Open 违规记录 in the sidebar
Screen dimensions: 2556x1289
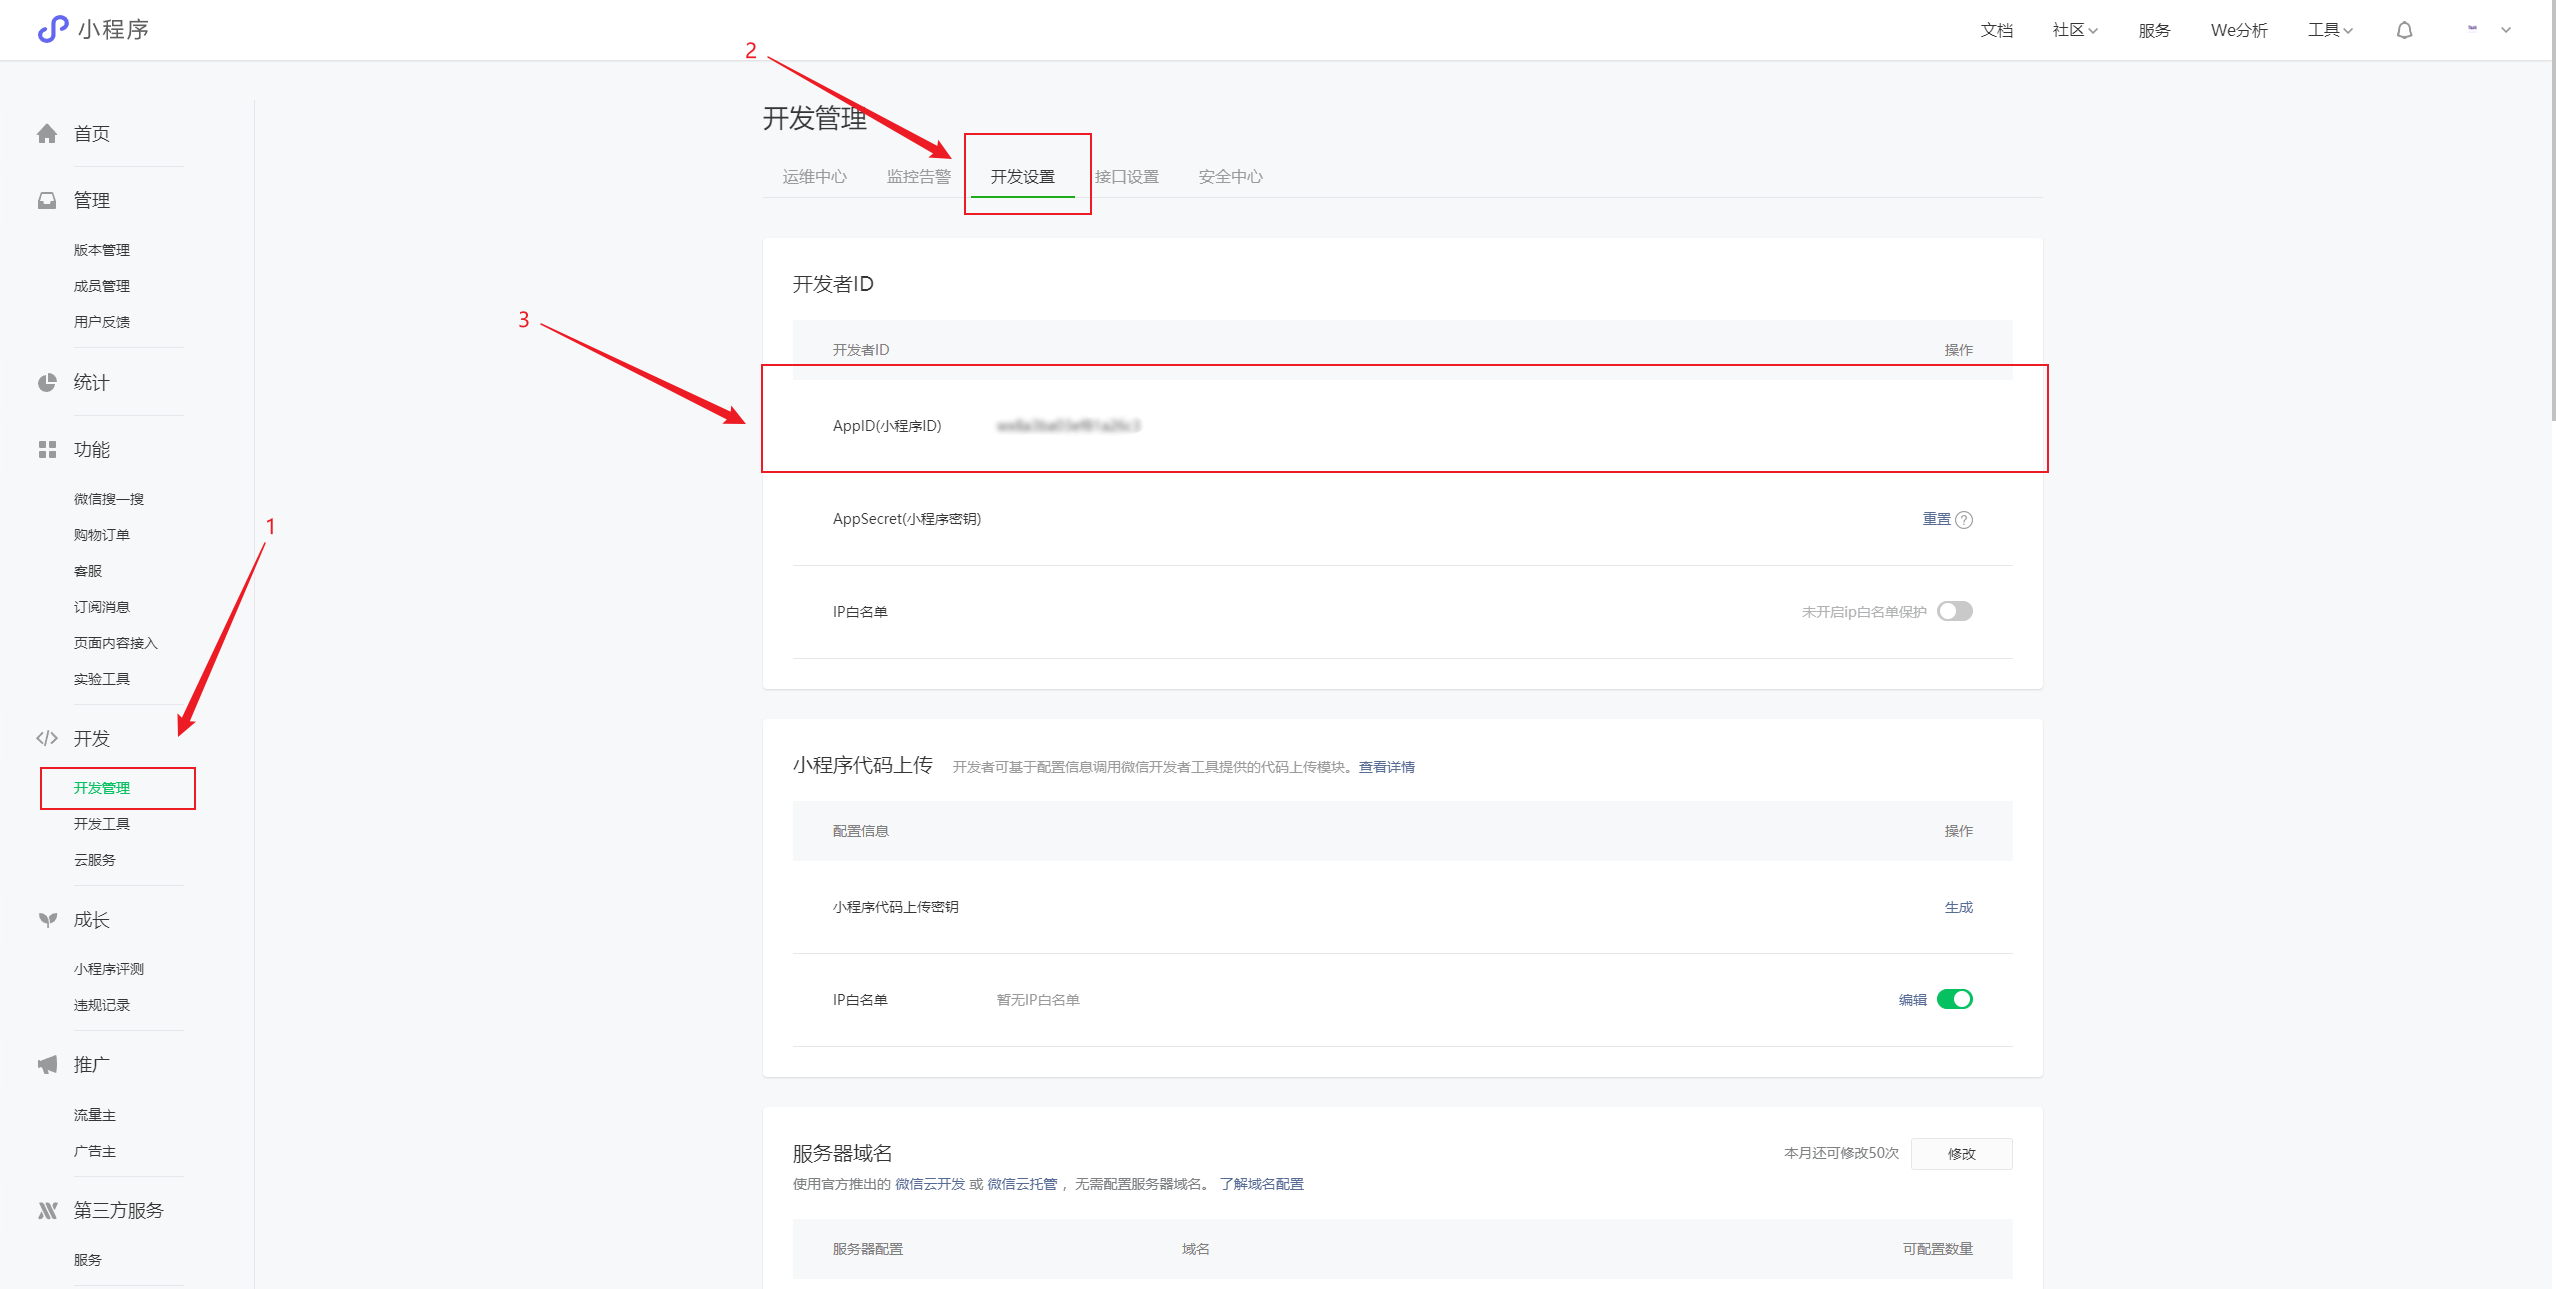pos(102,1006)
